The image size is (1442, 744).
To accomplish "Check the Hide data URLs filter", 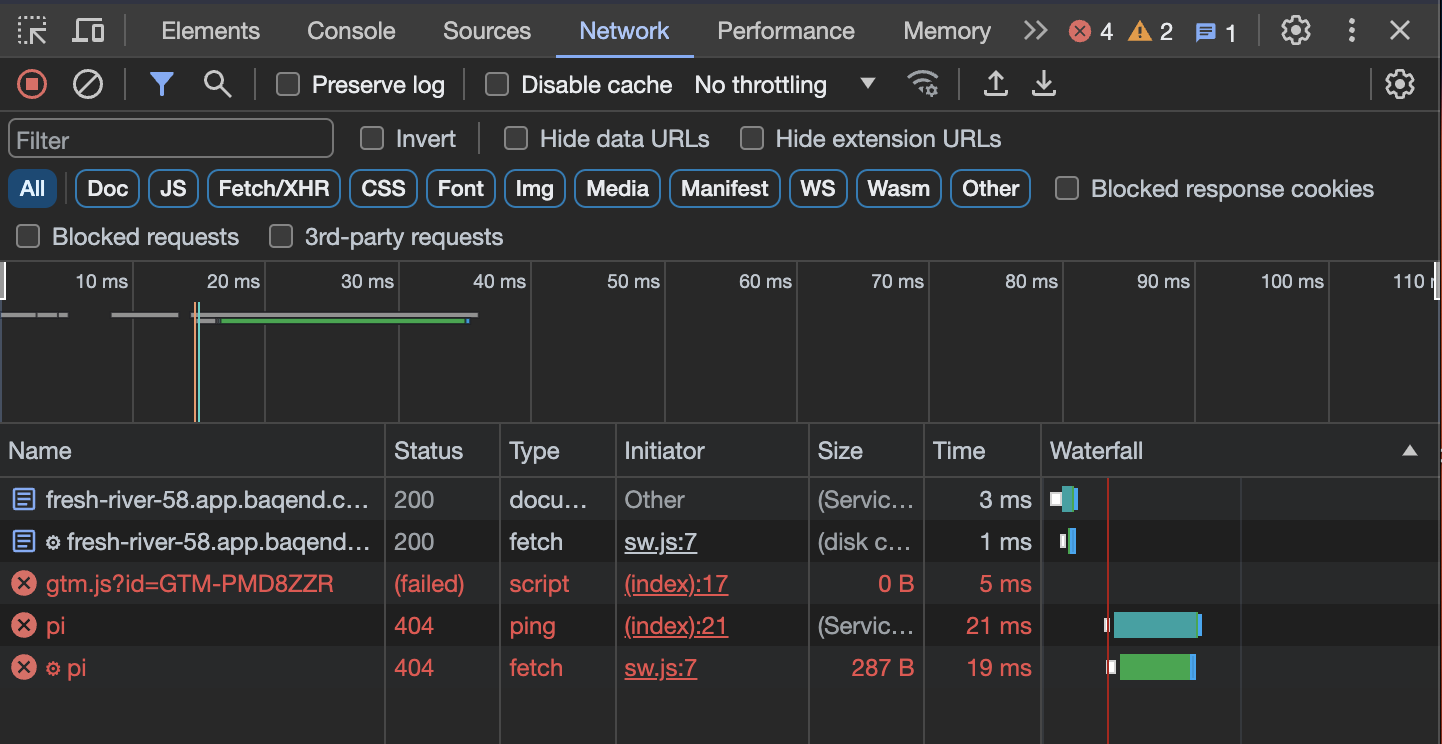I will (x=516, y=138).
